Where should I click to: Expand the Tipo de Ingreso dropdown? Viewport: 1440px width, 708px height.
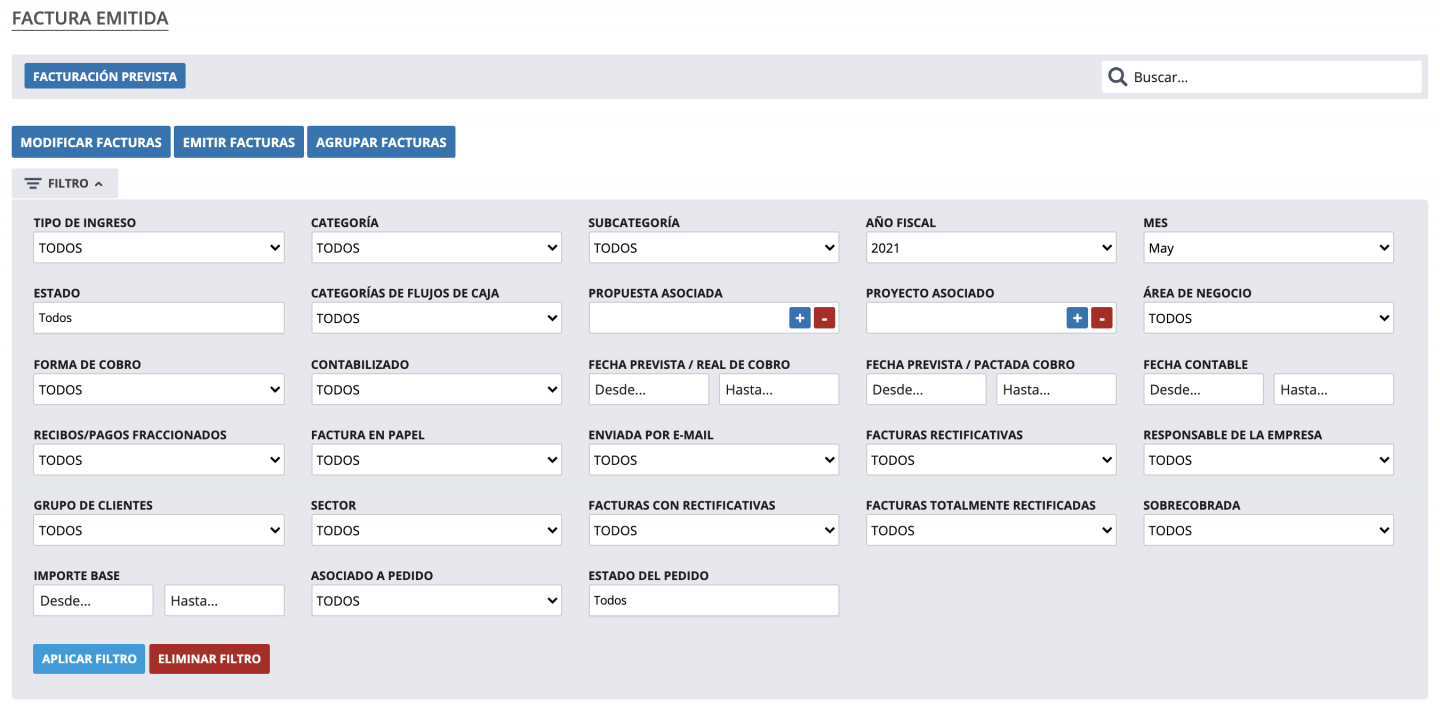[x=158, y=248]
